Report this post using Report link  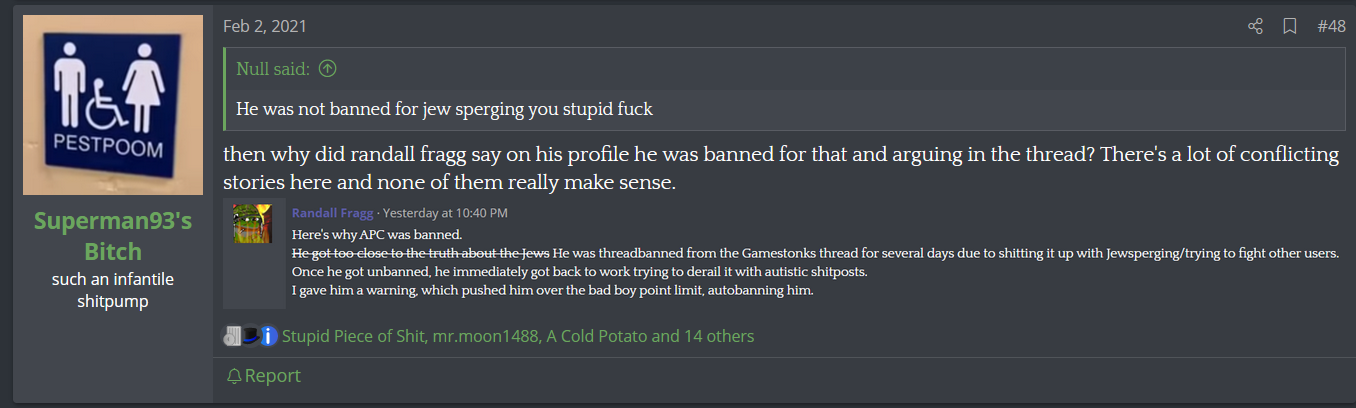(x=264, y=376)
